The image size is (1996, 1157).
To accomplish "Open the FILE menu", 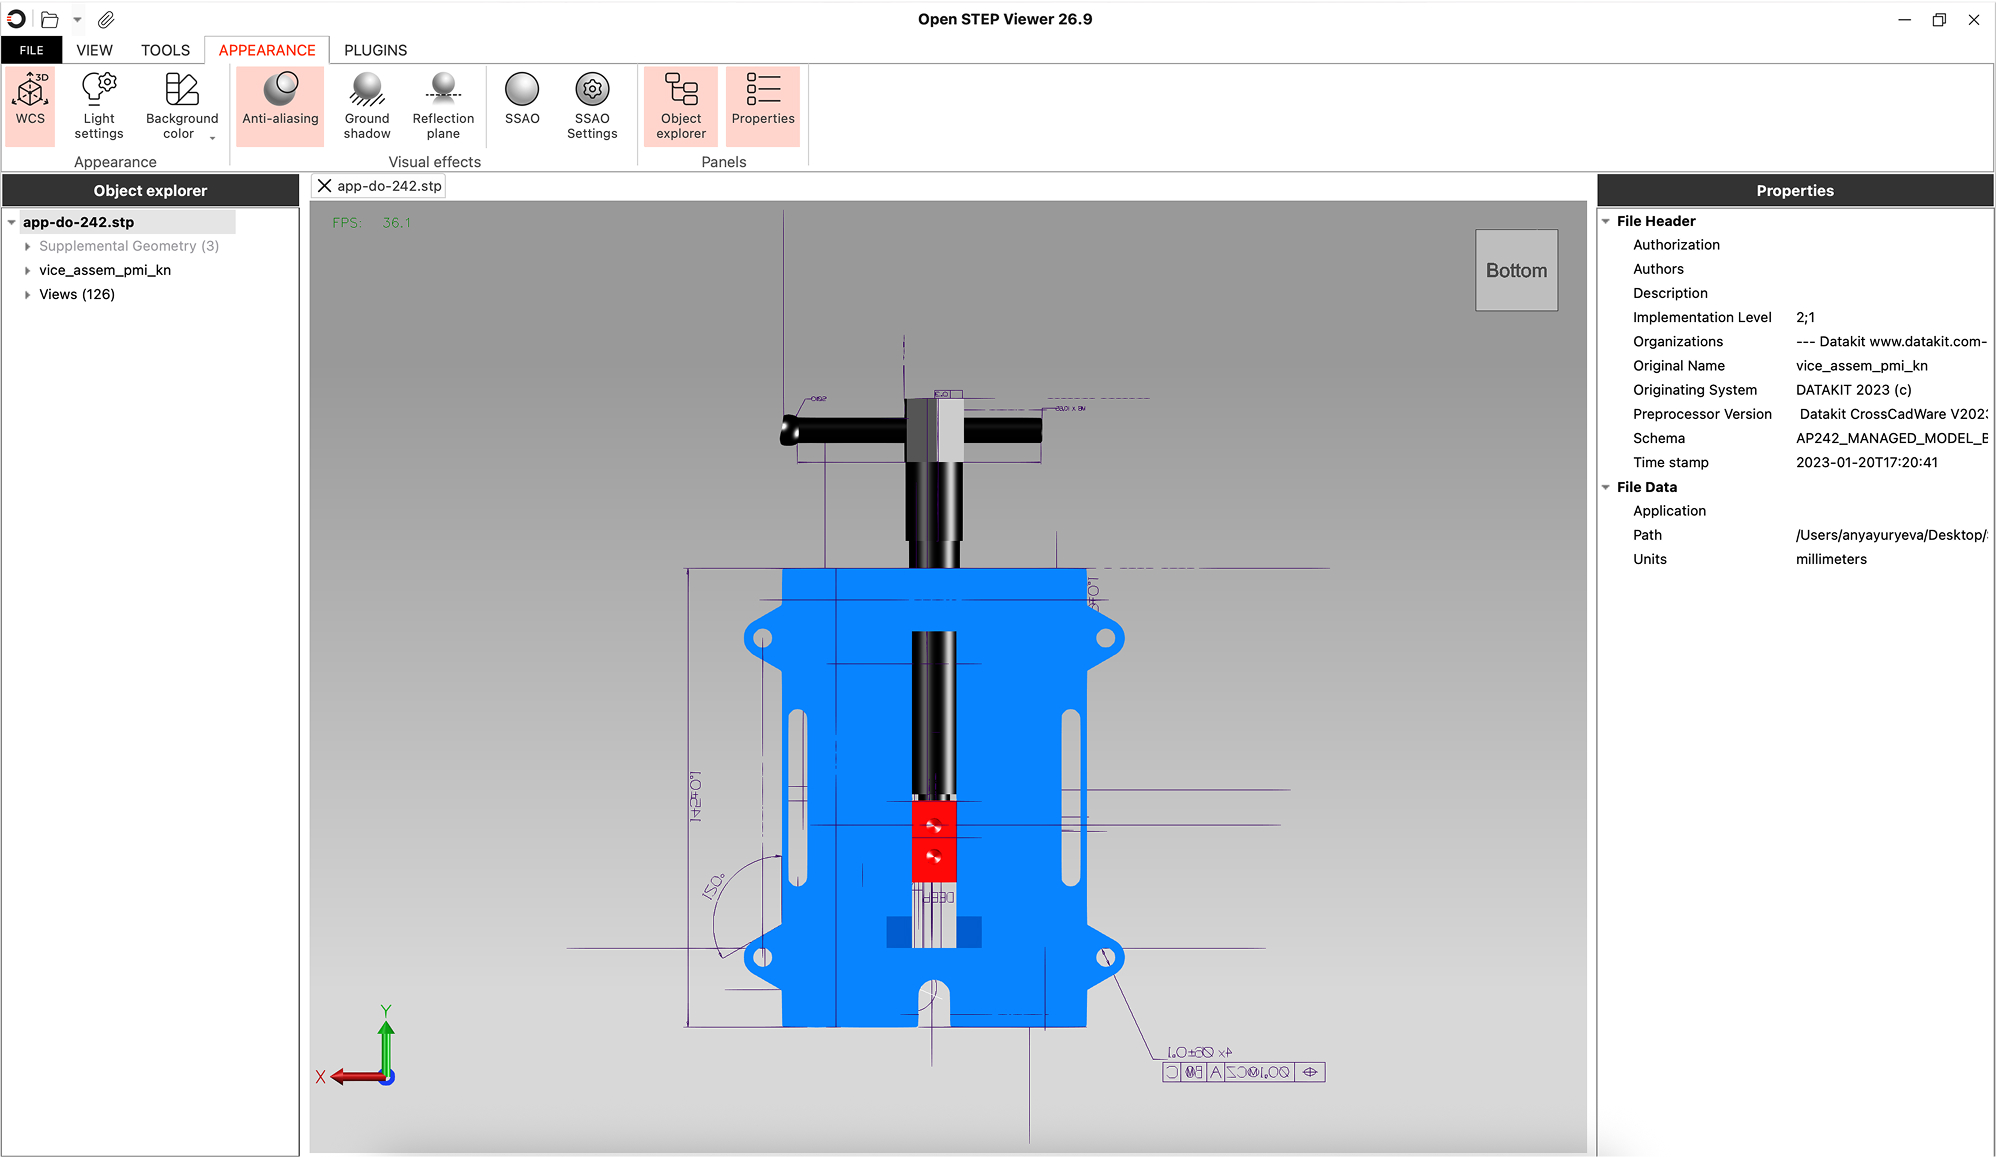I will 32,50.
